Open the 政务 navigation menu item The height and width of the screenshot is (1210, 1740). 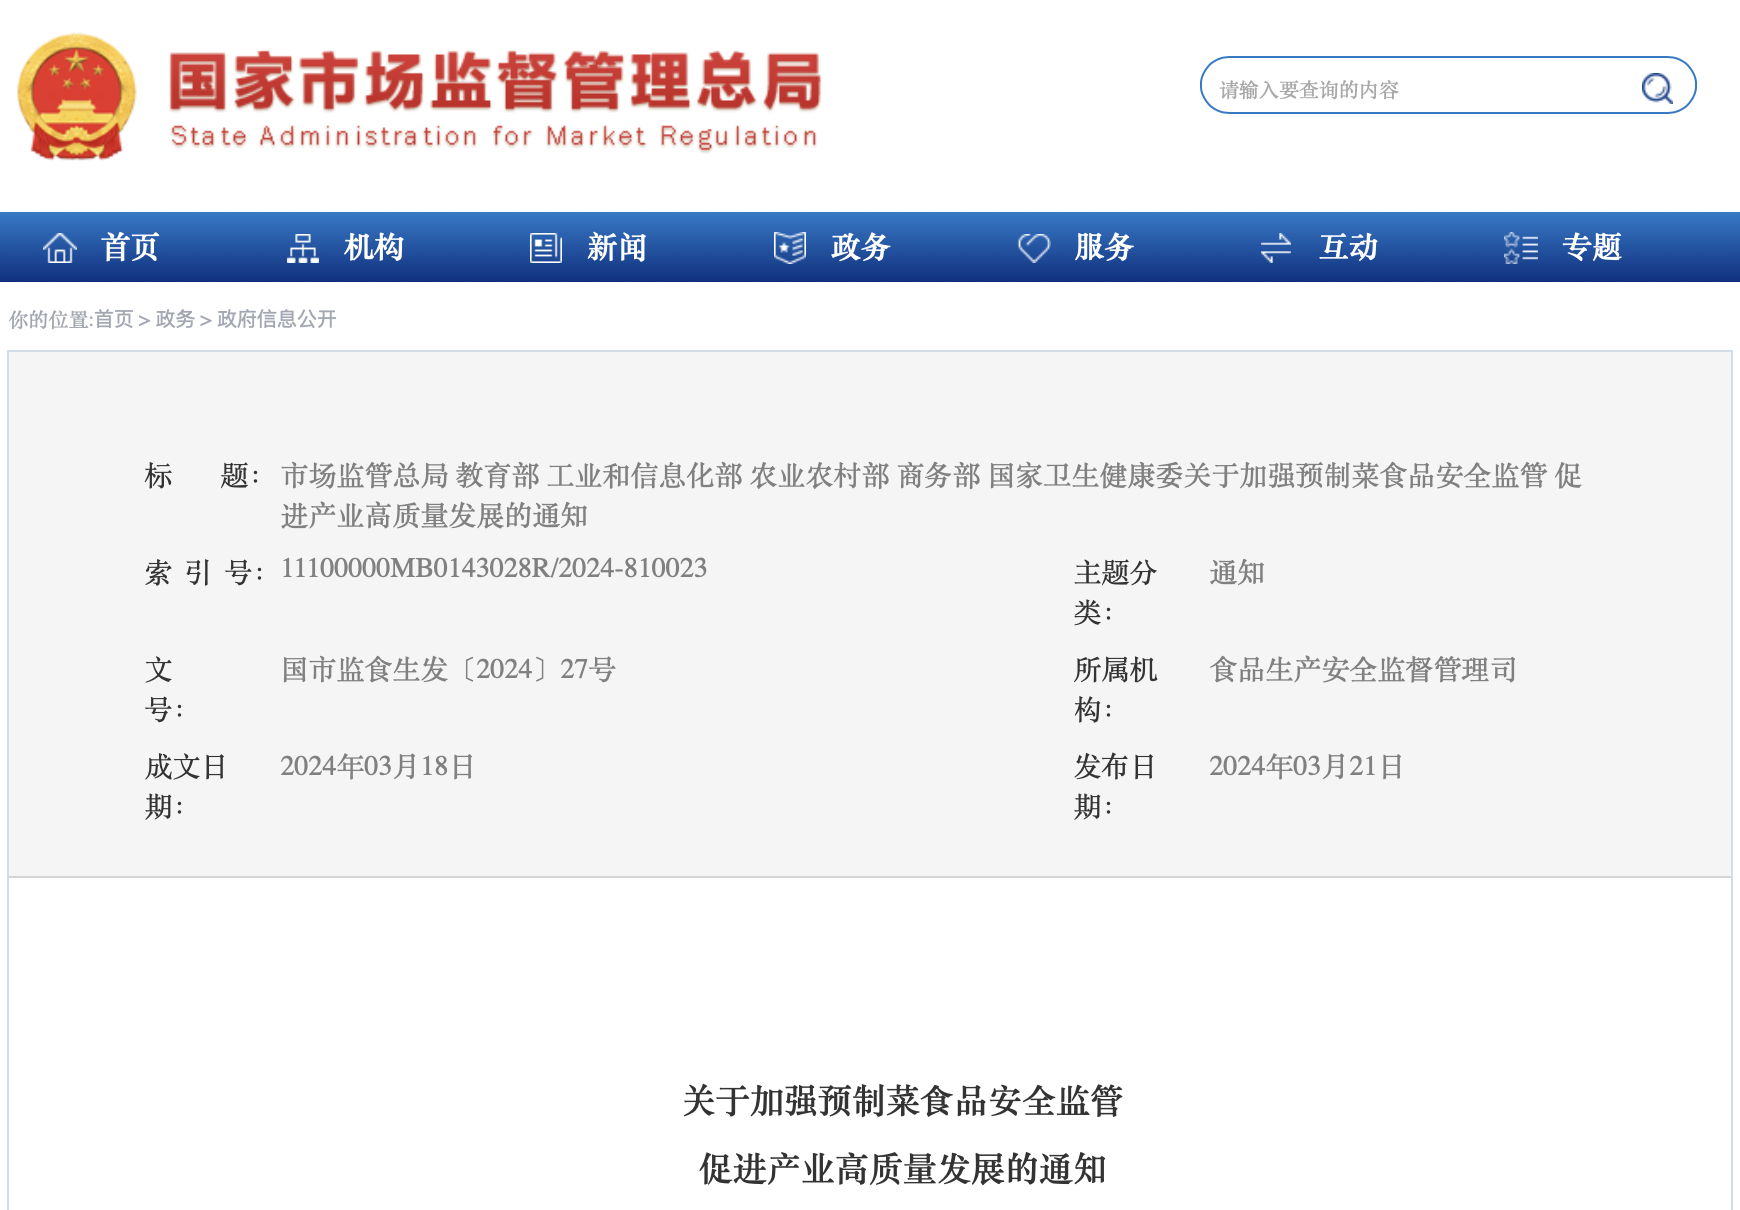pos(861,247)
